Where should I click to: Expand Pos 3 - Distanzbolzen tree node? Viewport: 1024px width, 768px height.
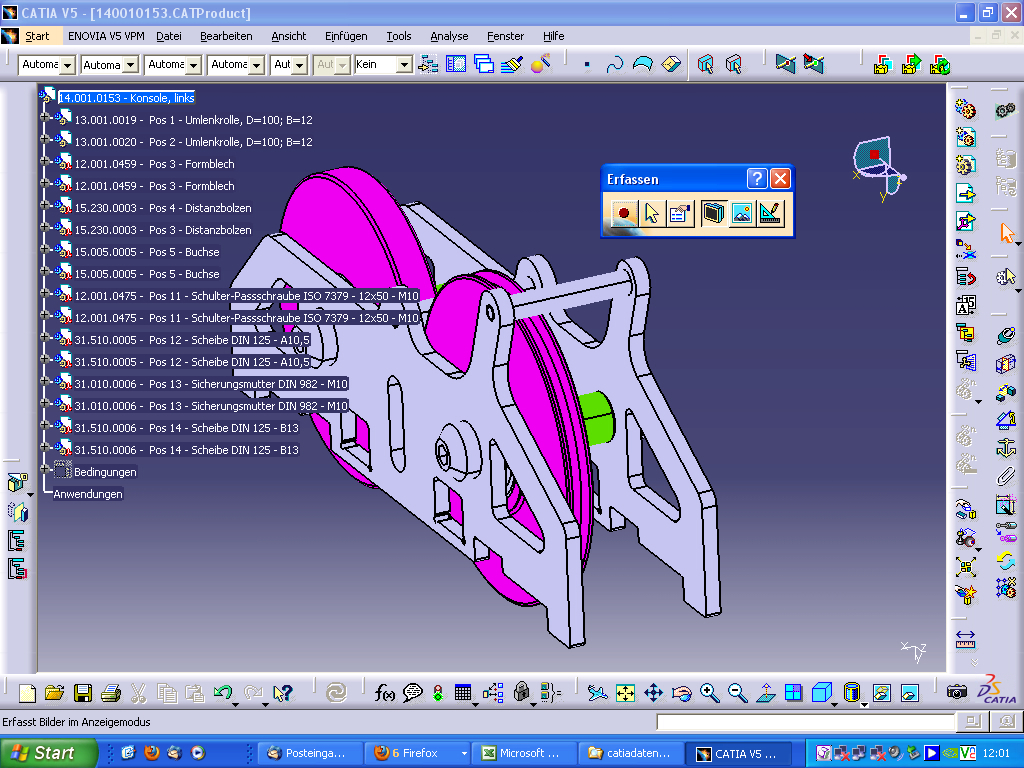45,227
